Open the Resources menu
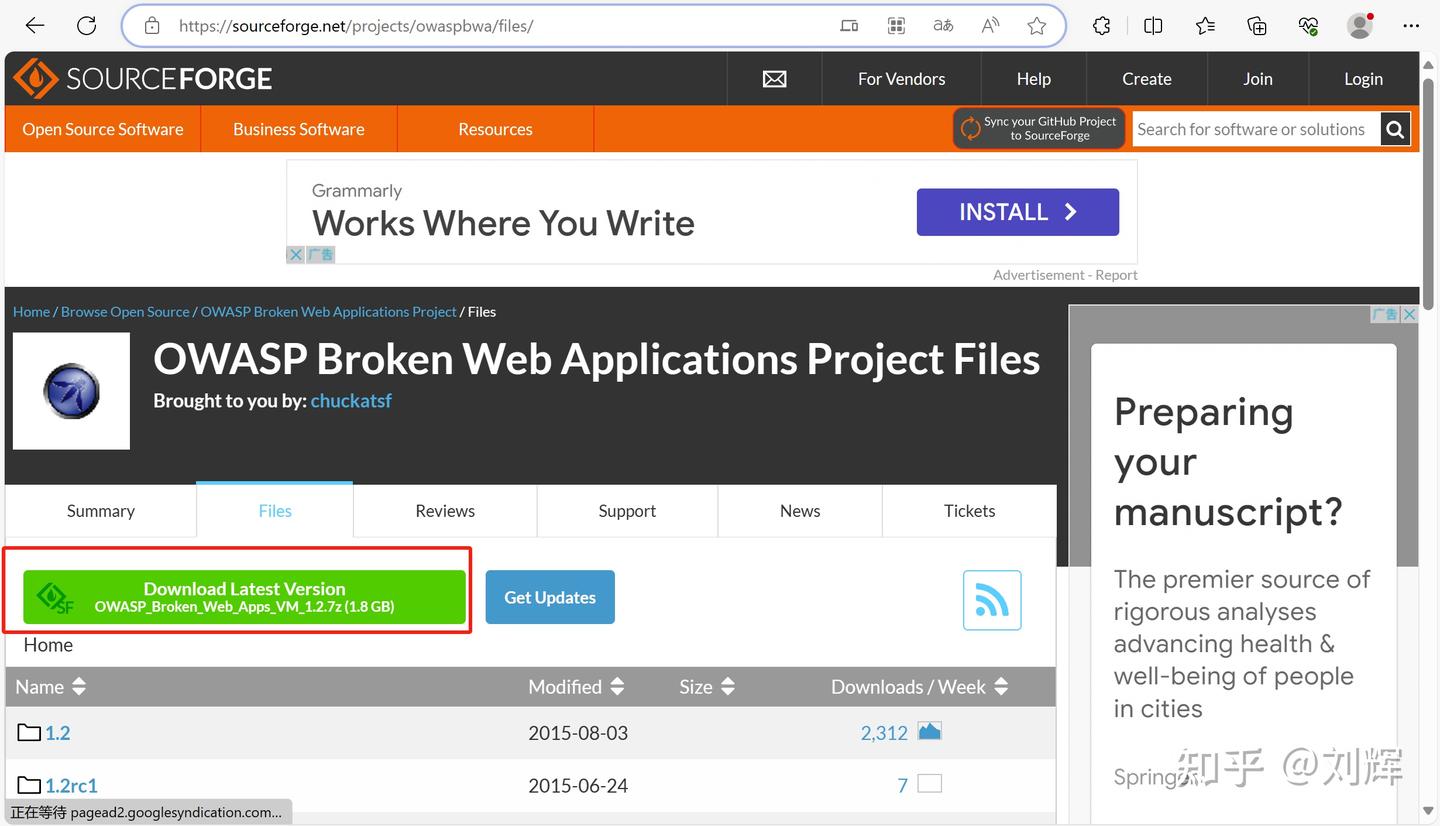Image resolution: width=1440 pixels, height=826 pixels. tap(495, 129)
